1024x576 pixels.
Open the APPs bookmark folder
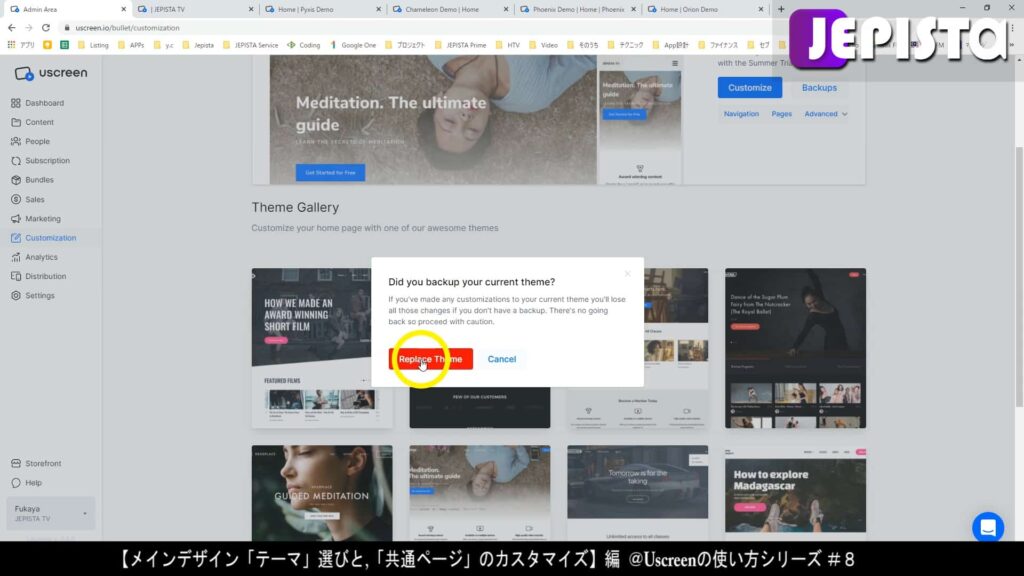point(131,45)
